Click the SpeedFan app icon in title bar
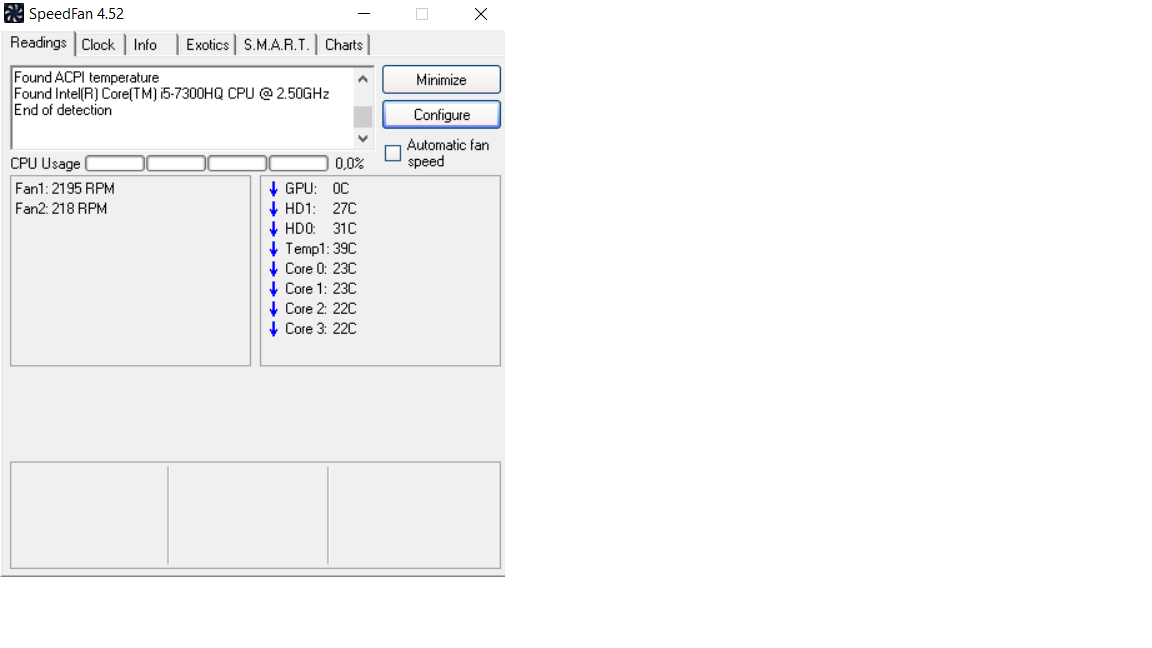This screenshot has height=648, width=1152. point(14,13)
